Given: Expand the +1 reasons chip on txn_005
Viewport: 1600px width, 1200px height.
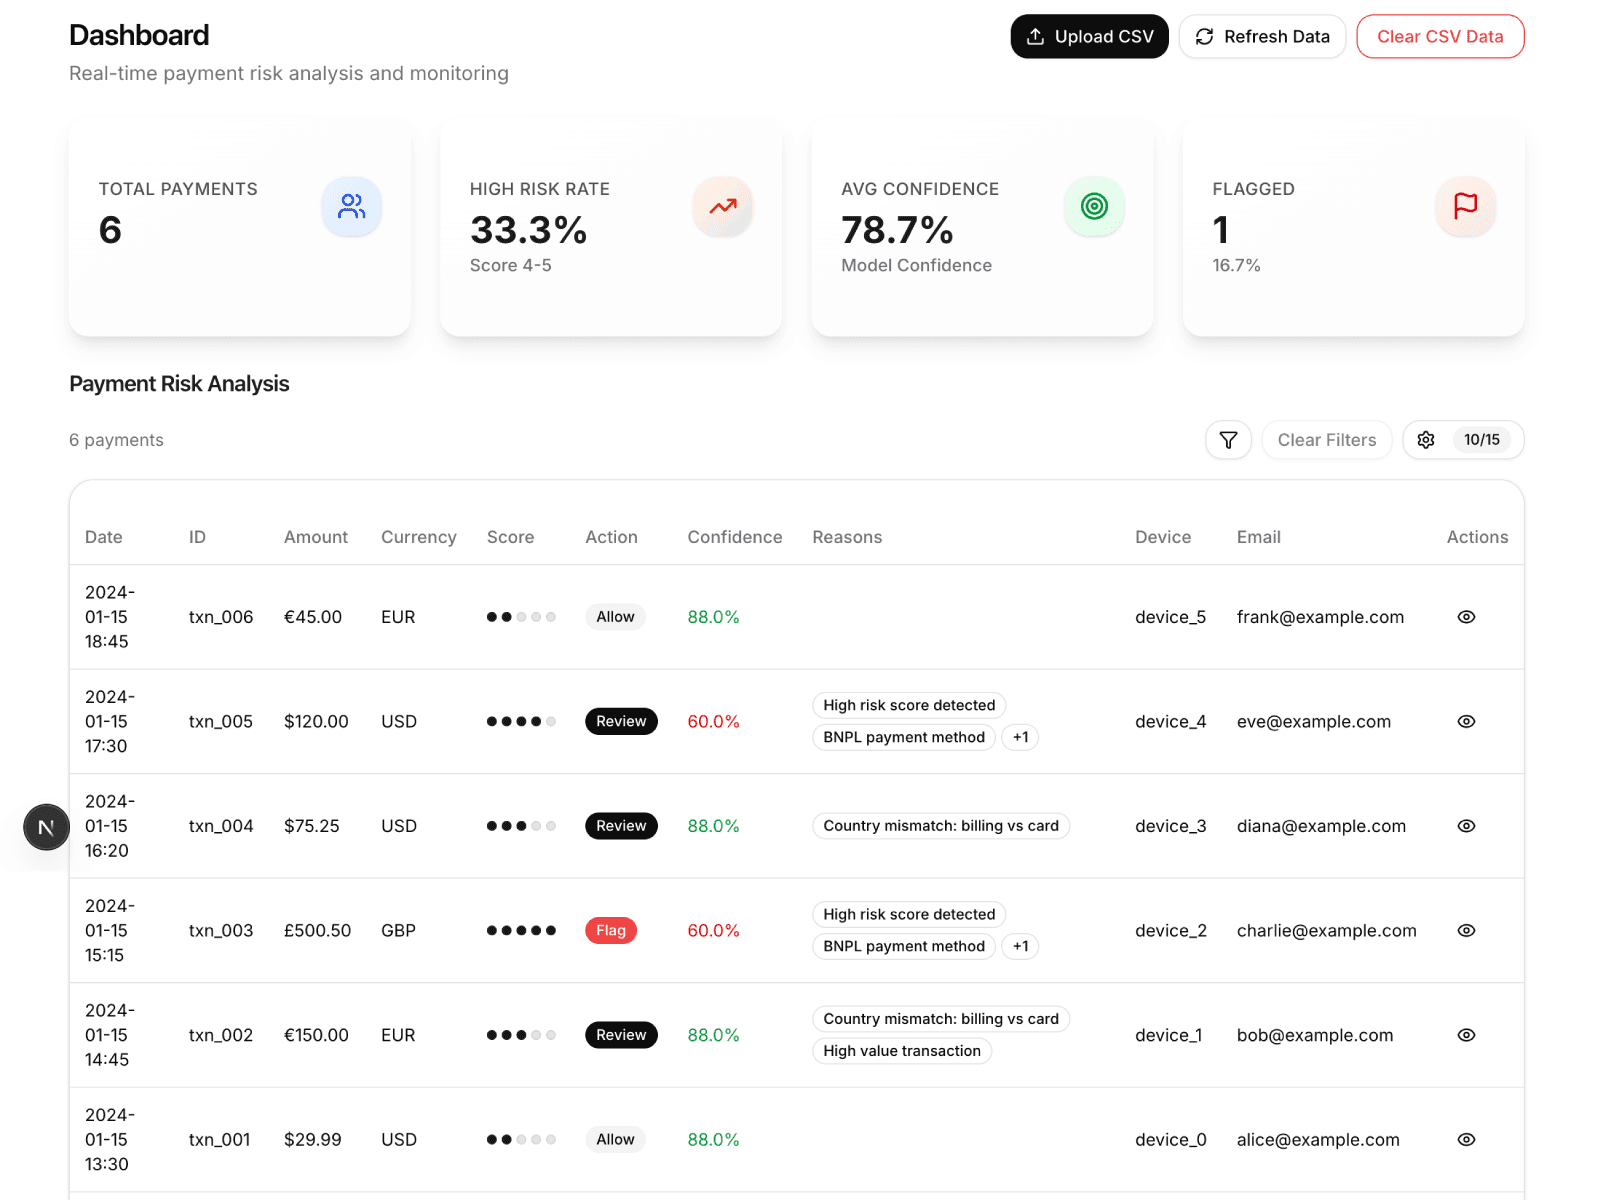Looking at the screenshot, I should [x=1020, y=737].
